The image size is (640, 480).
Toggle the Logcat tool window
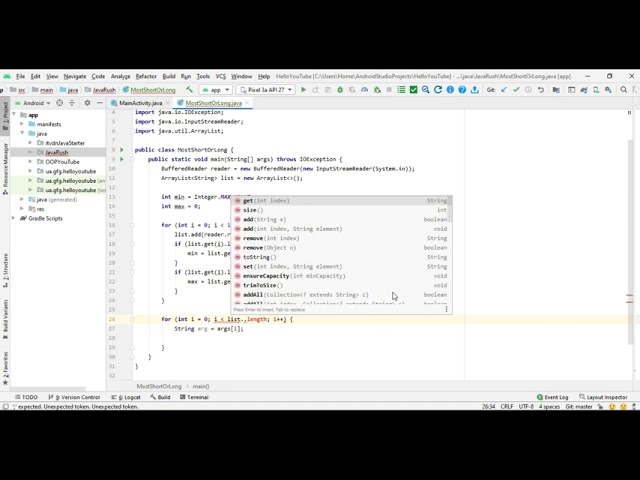click(x=126, y=397)
